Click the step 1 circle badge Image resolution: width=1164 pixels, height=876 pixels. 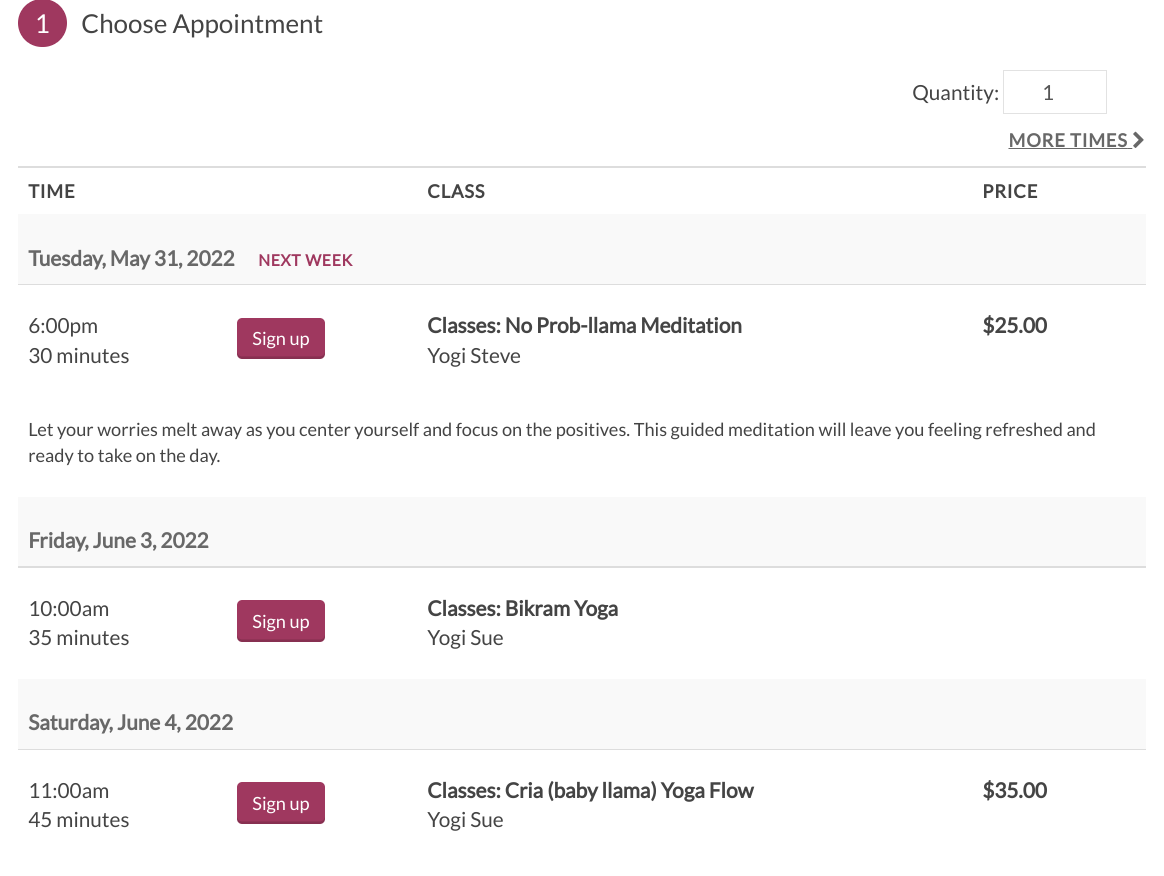(x=42, y=23)
